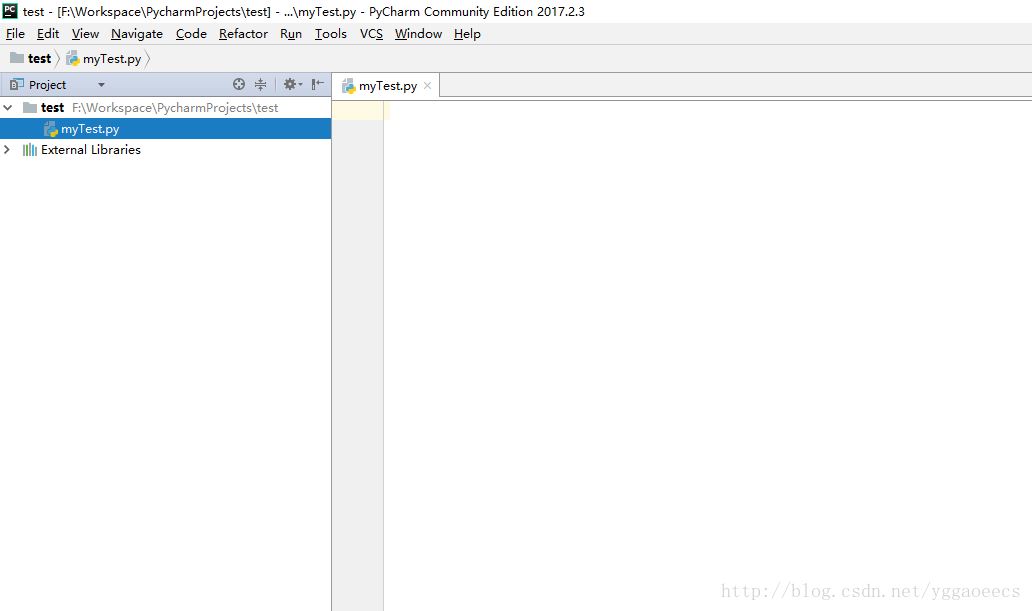Screen dimensions: 1032x611
Task: Open the Refactor menu
Action: point(243,34)
